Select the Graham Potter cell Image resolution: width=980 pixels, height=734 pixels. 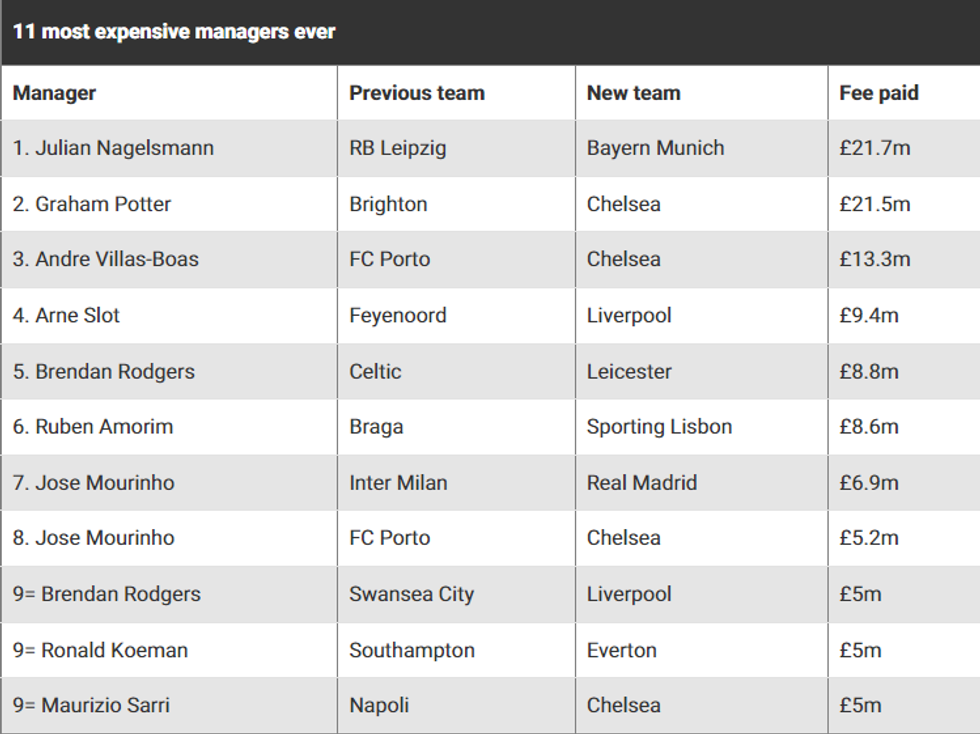tap(92, 204)
